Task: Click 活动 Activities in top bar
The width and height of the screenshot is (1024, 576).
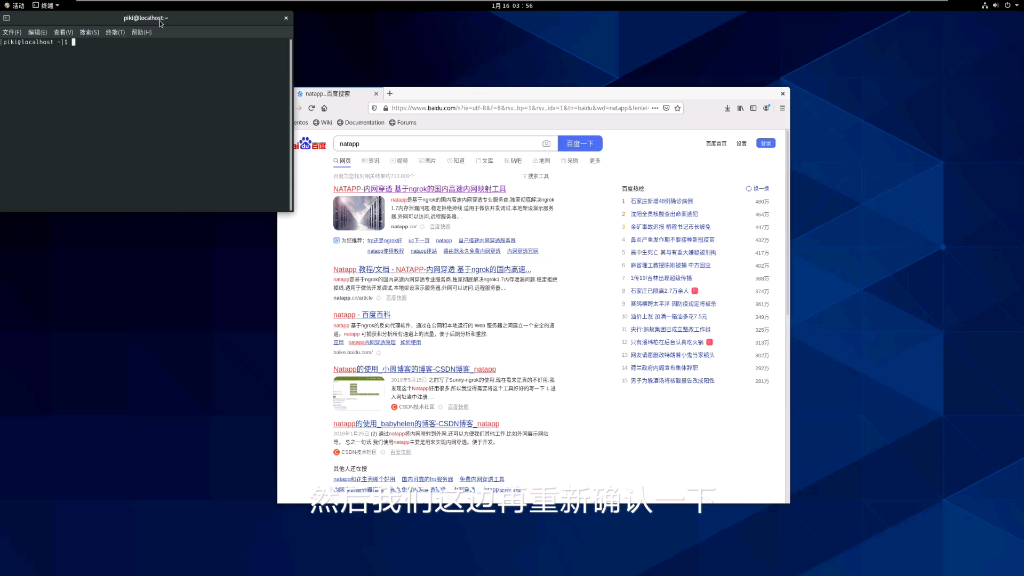Action: coord(14,5)
